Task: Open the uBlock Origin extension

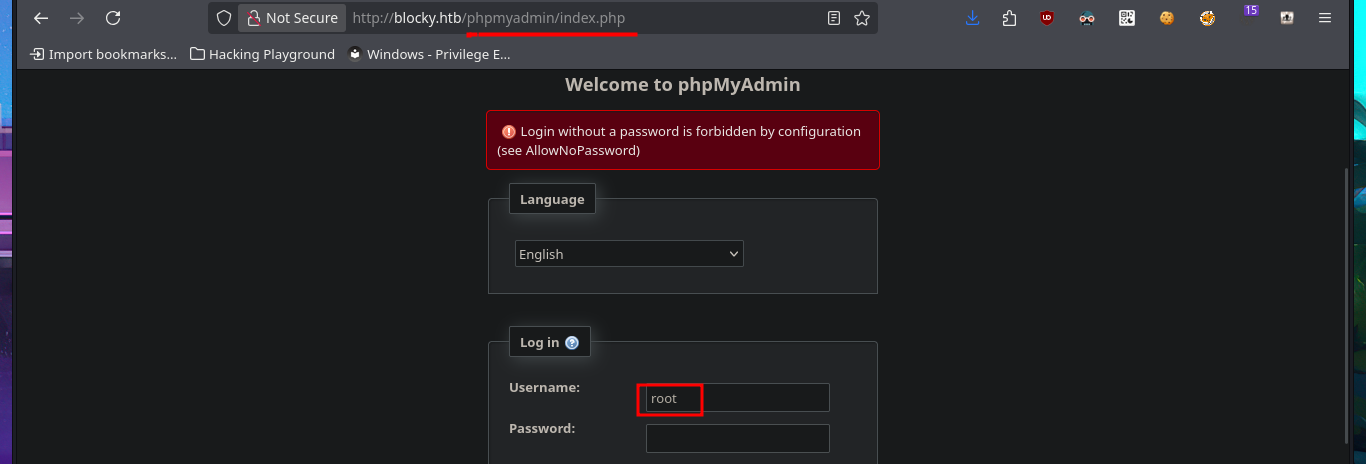Action: [1047, 18]
